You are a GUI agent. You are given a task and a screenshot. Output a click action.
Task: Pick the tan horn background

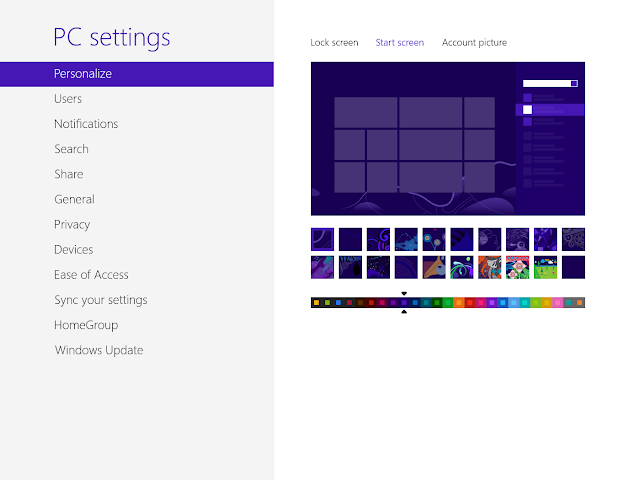pyautogui.click(x=434, y=267)
